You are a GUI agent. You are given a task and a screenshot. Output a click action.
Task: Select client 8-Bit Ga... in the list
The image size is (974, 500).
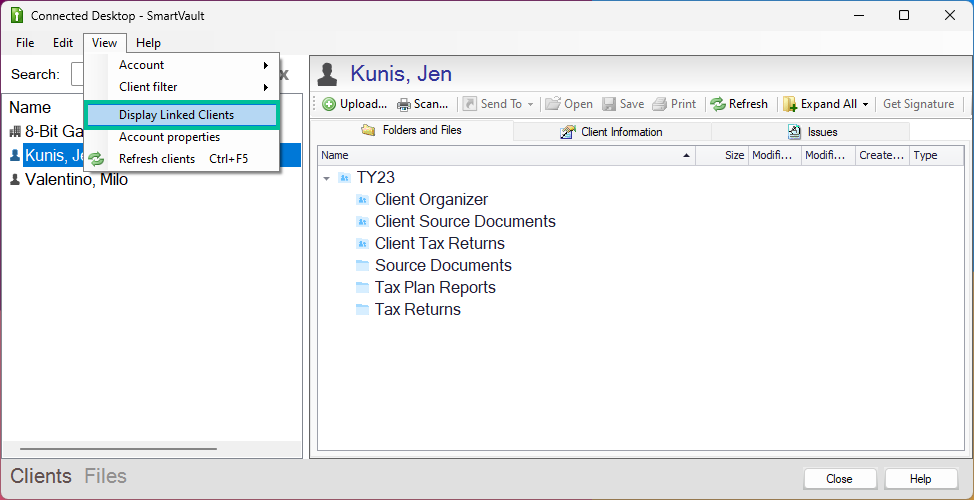pos(55,131)
